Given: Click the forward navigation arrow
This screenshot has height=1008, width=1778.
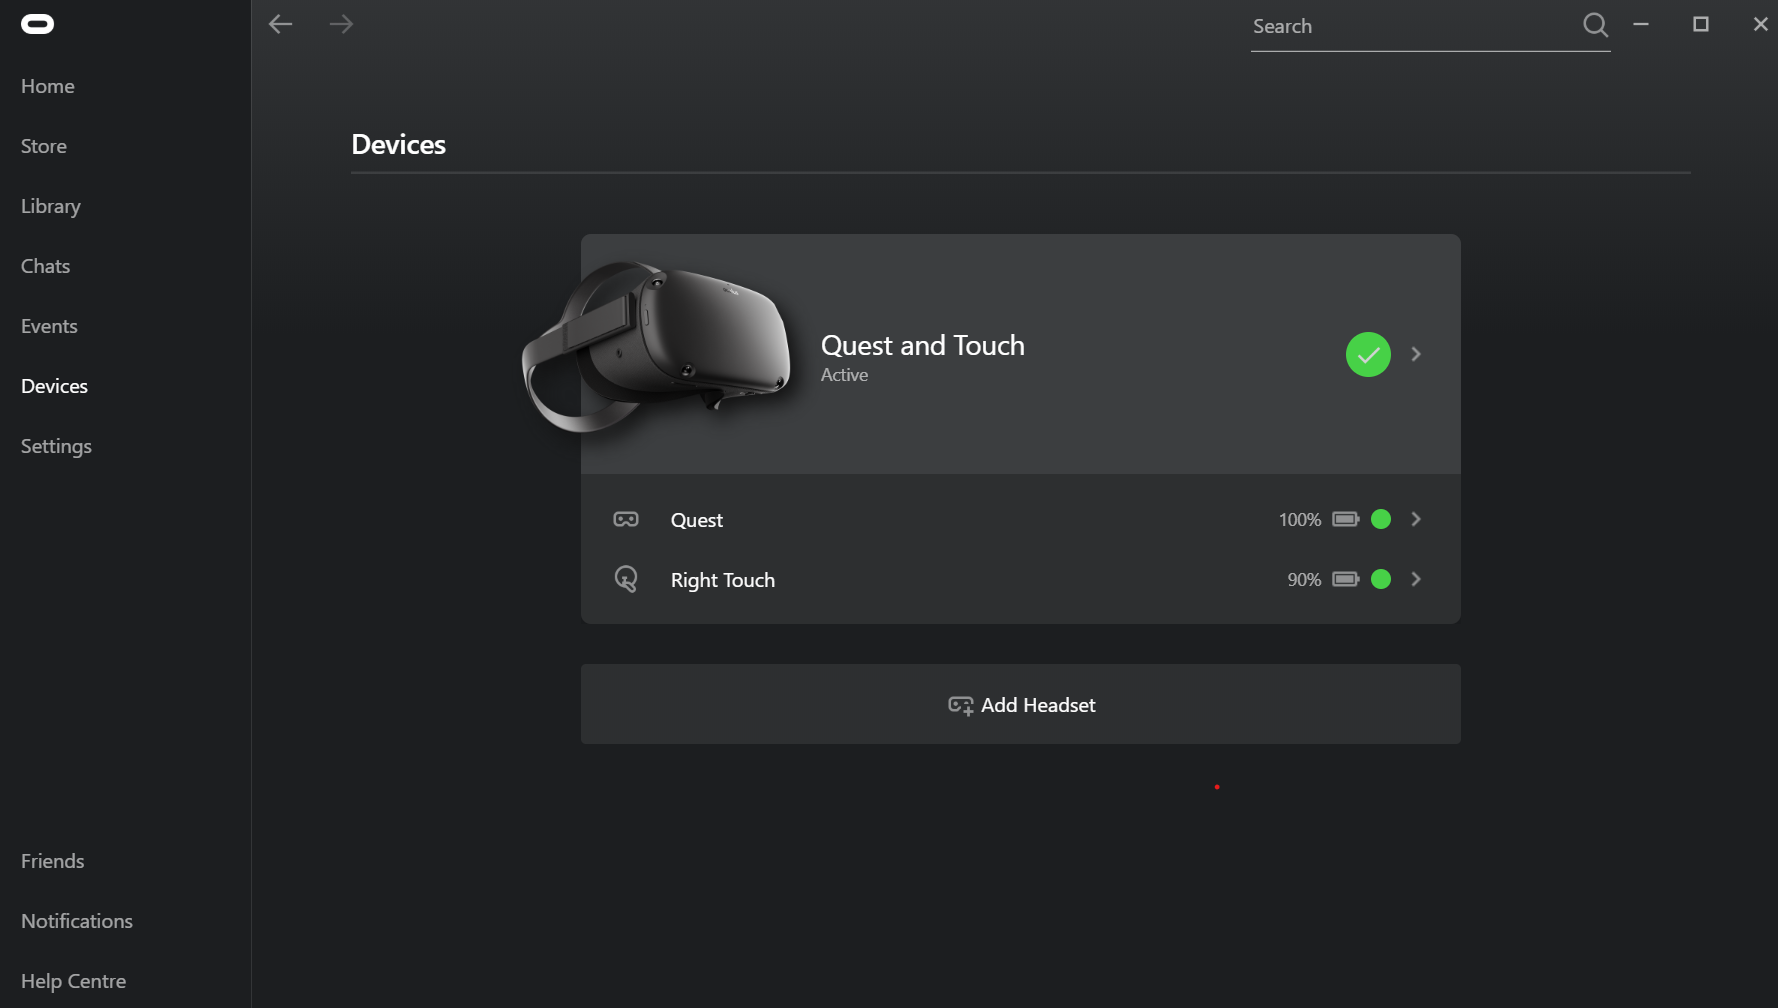Looking at the screenshot, I should tap(341, 24).
